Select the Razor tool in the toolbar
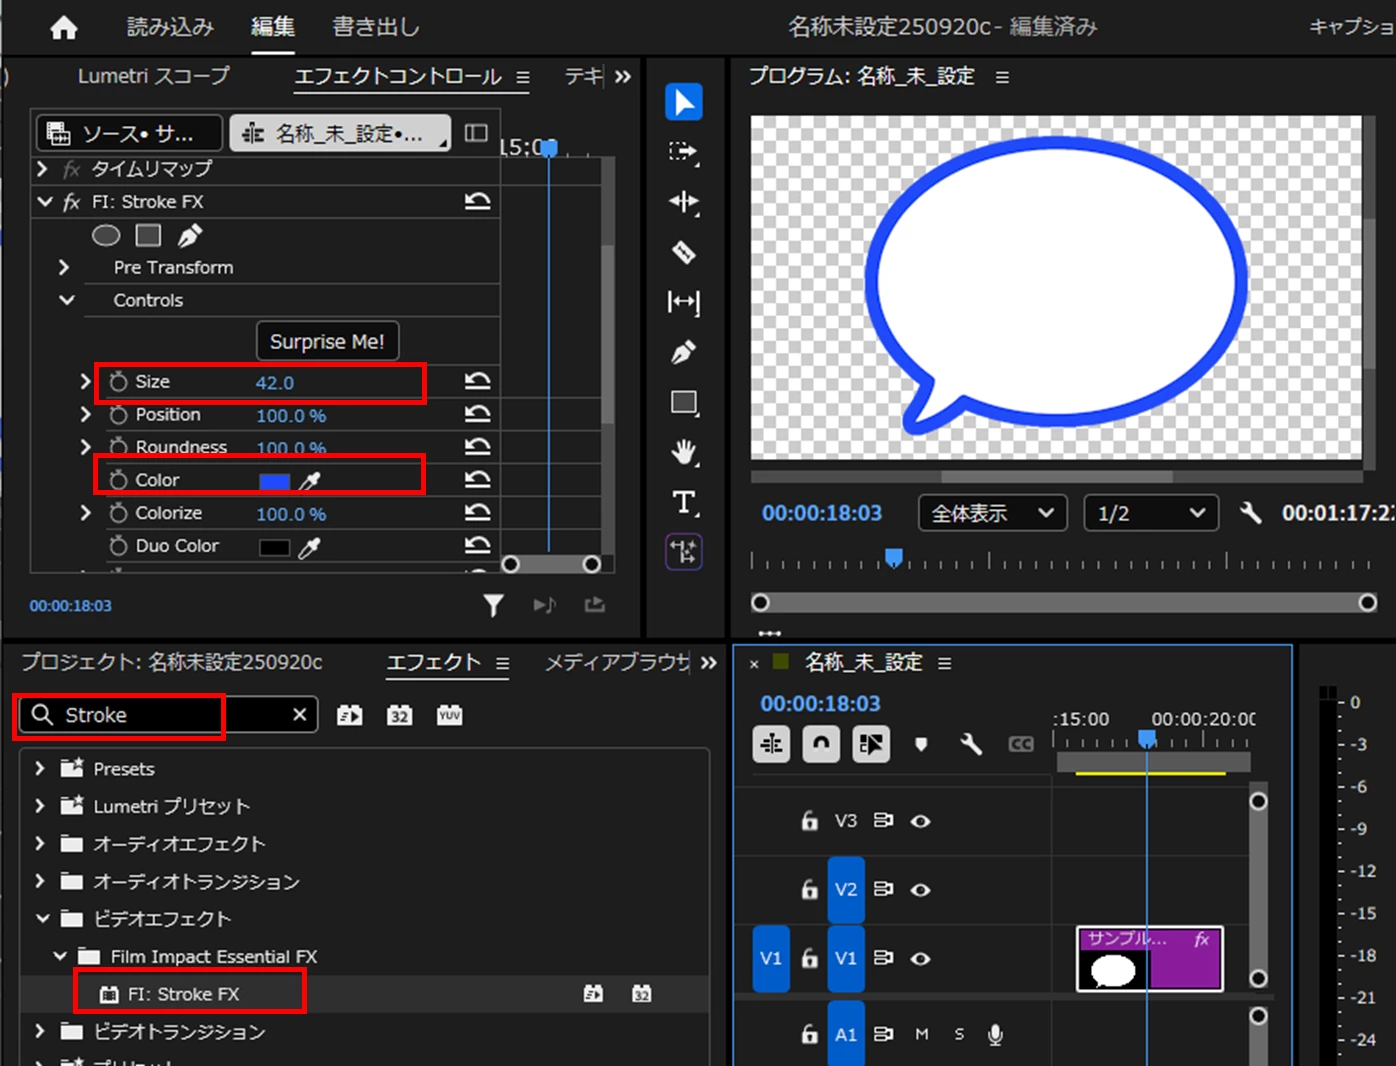 (684, 252)
